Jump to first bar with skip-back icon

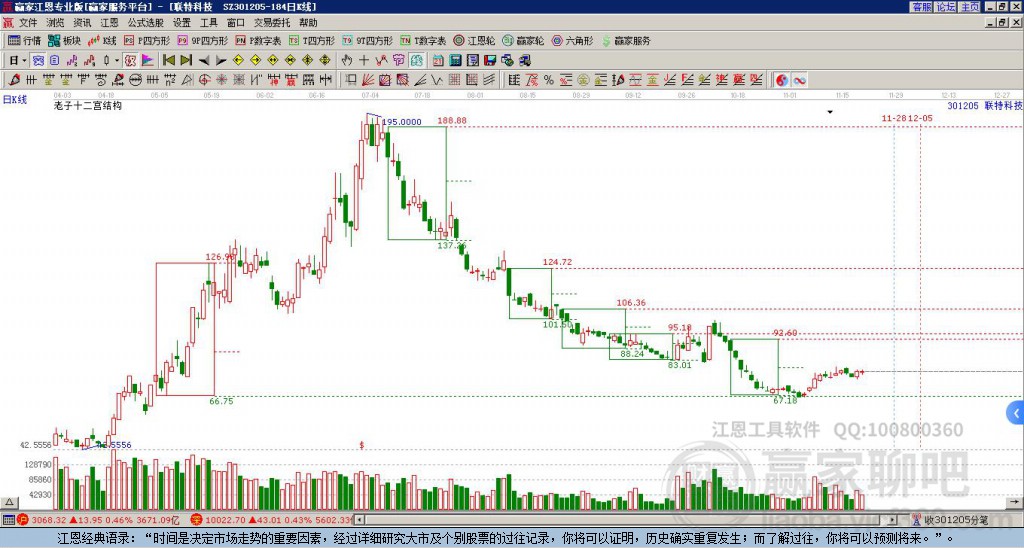[169, 61]
